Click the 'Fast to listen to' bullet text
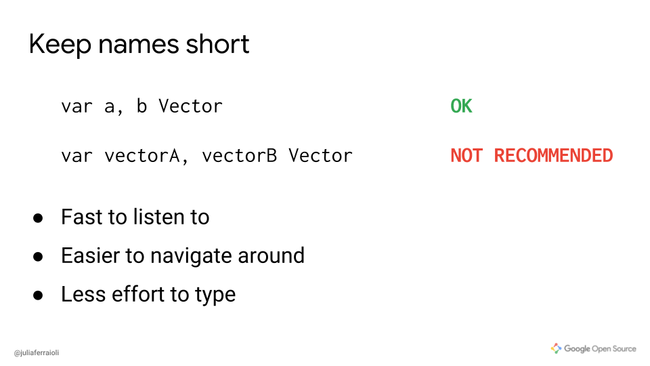 pyautogui.click(x=135, y=217)
